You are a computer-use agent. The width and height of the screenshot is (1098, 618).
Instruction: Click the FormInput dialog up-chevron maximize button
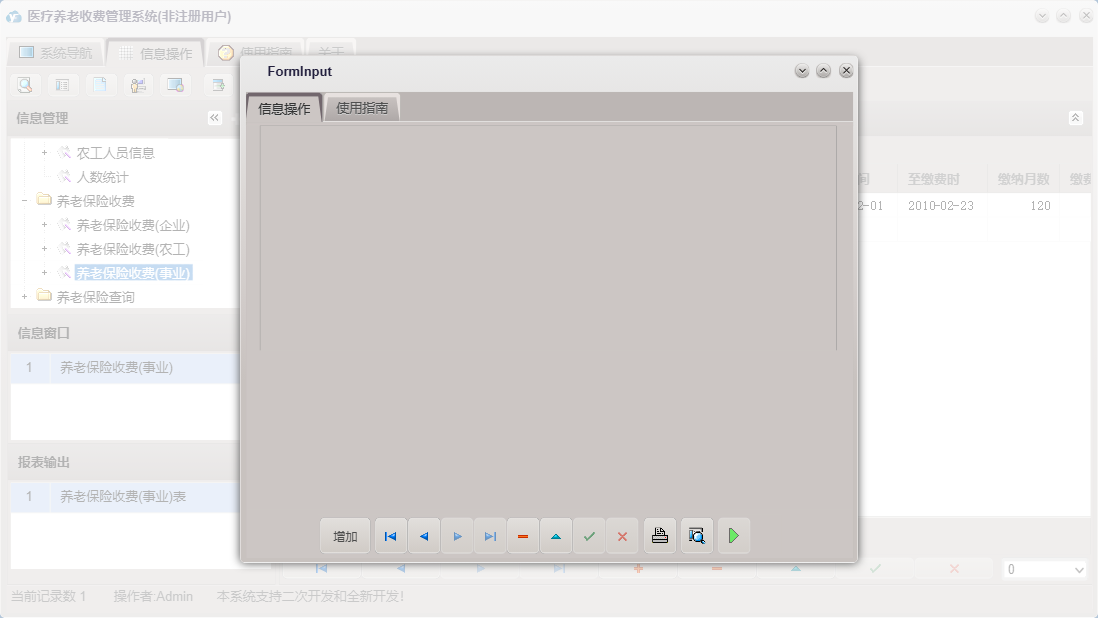(x=824, y=71)
